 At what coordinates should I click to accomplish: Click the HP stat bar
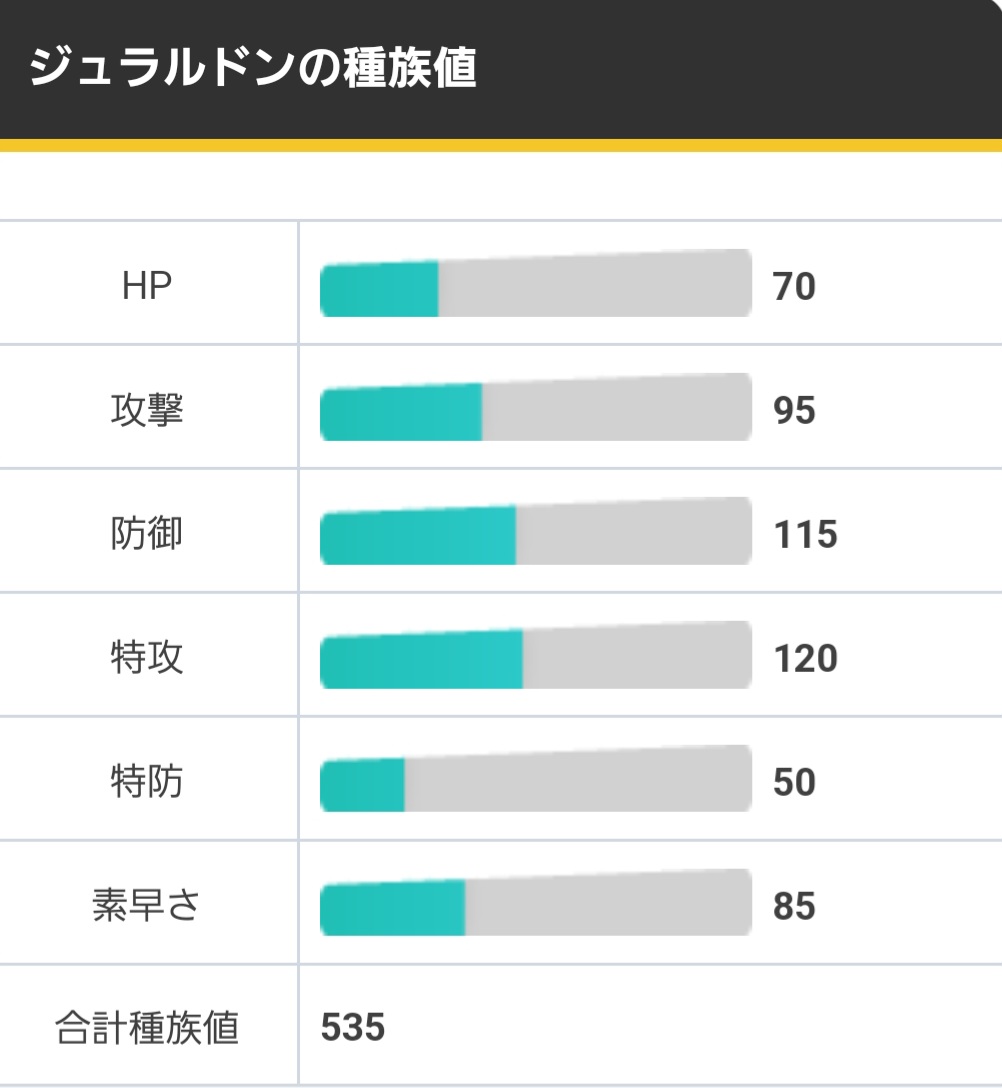[536, 283]
